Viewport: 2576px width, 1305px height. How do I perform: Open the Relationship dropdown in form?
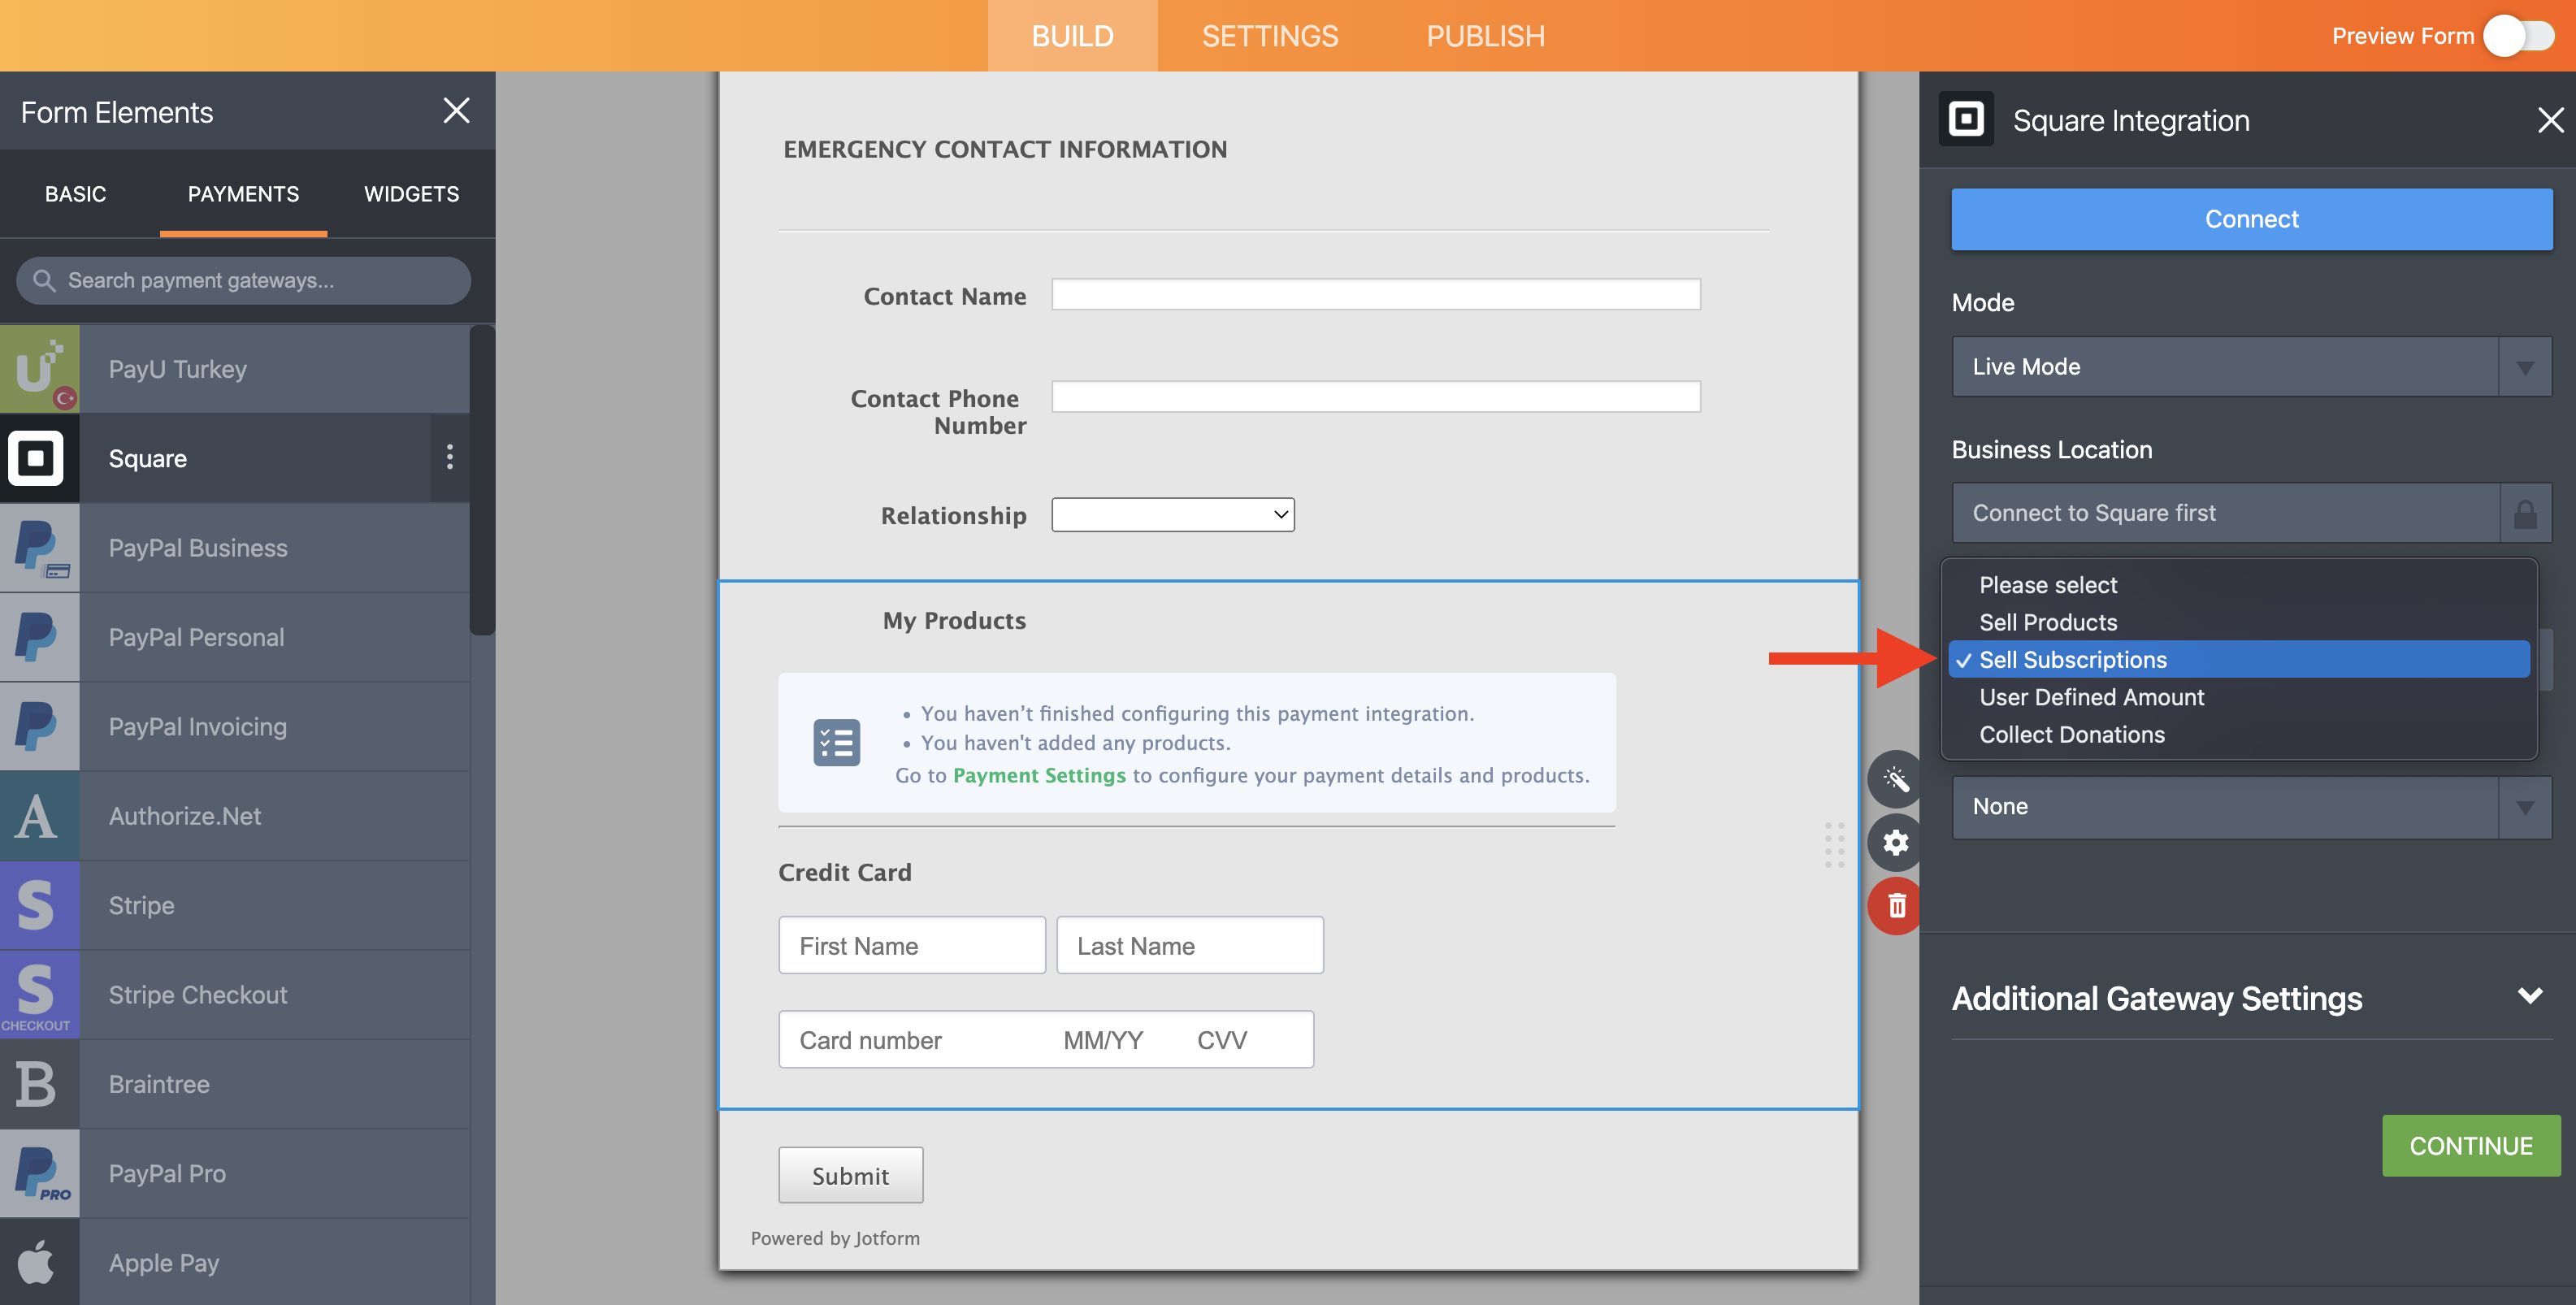pos(1172,515)
